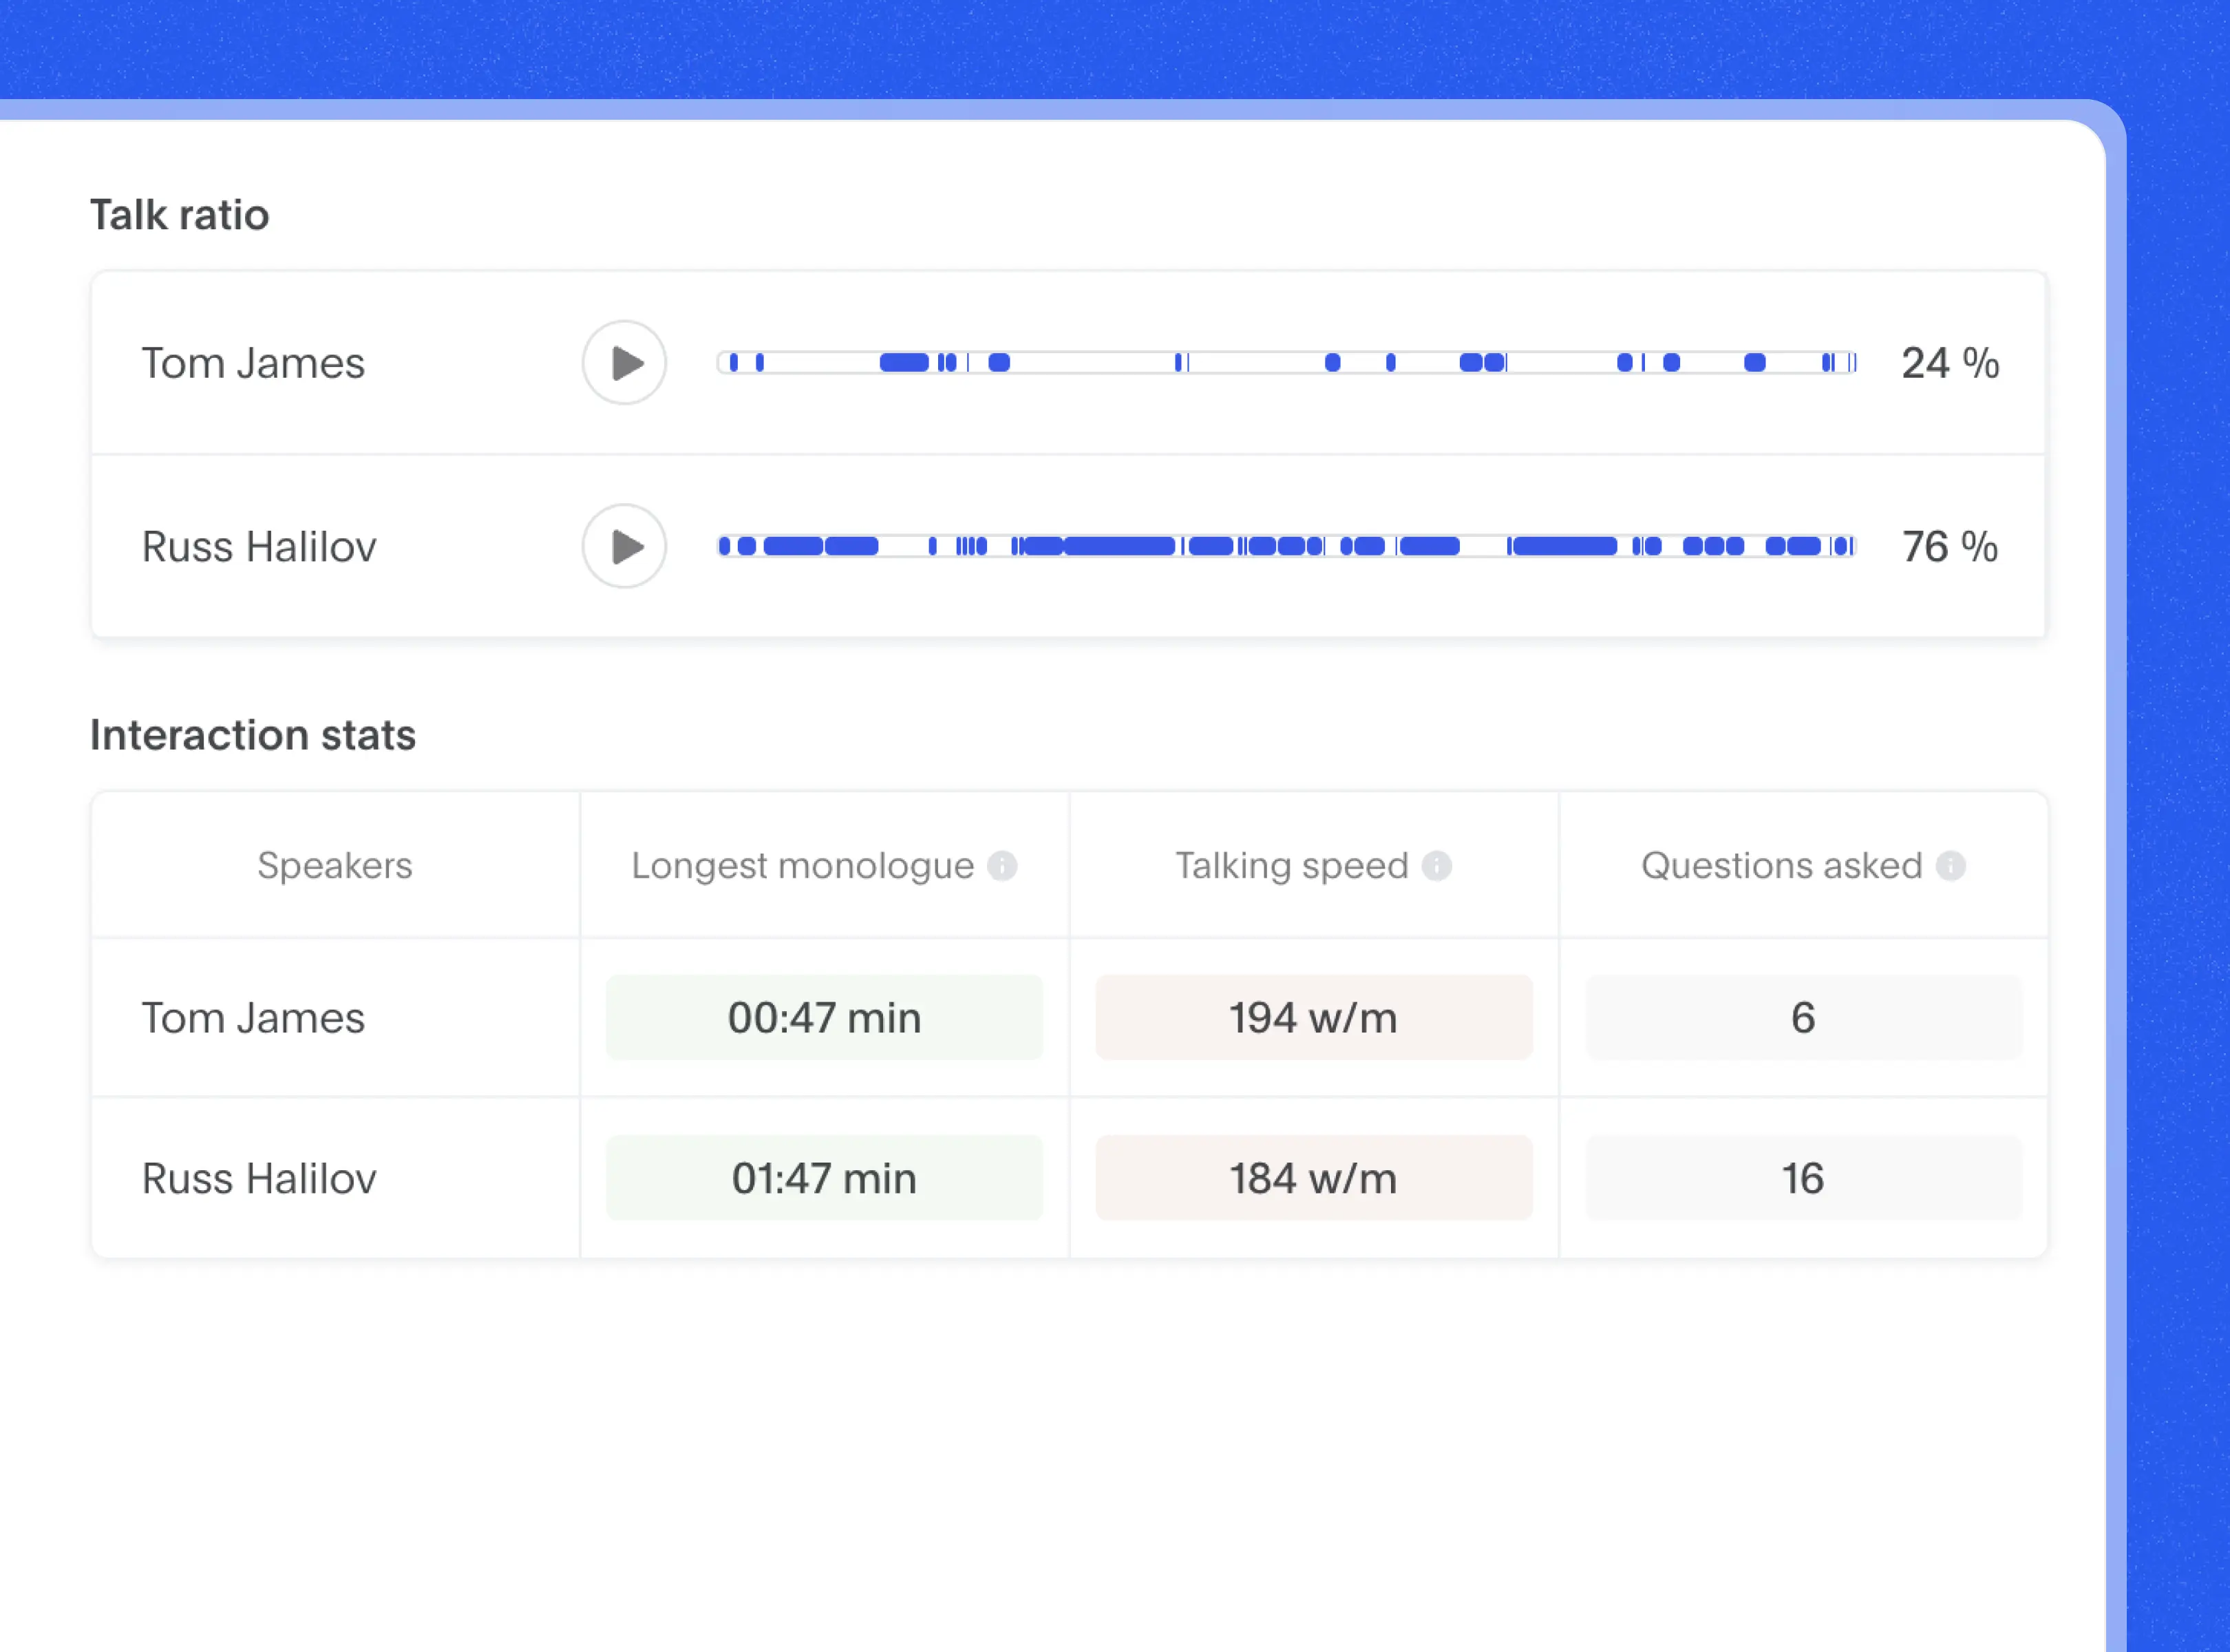2230x1652 pixels.
Task: Click the Talk ratio section heading
Action: 179,214
